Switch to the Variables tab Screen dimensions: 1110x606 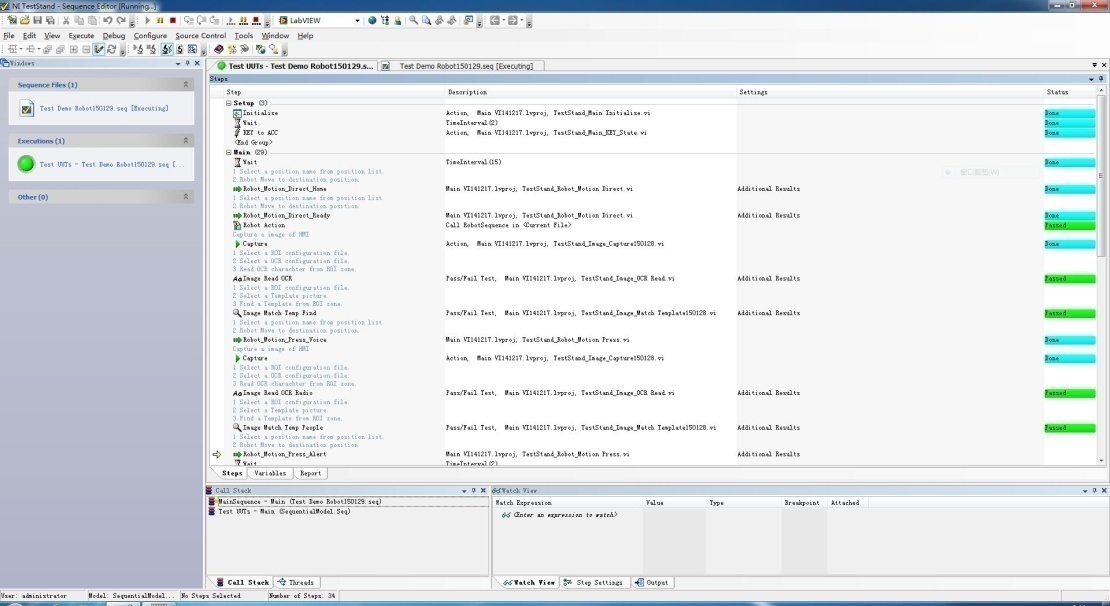[x=270, y=473]
